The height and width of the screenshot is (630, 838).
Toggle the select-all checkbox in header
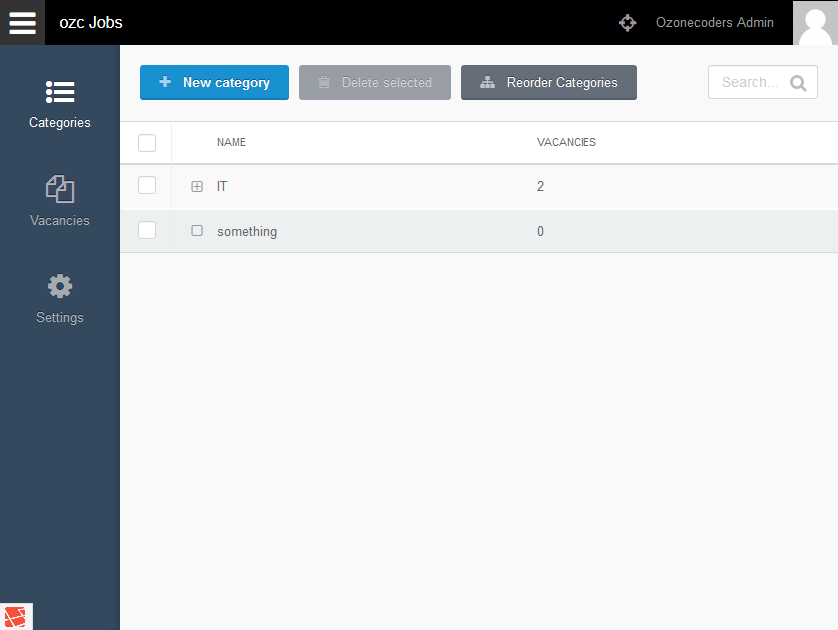(147, 143)
